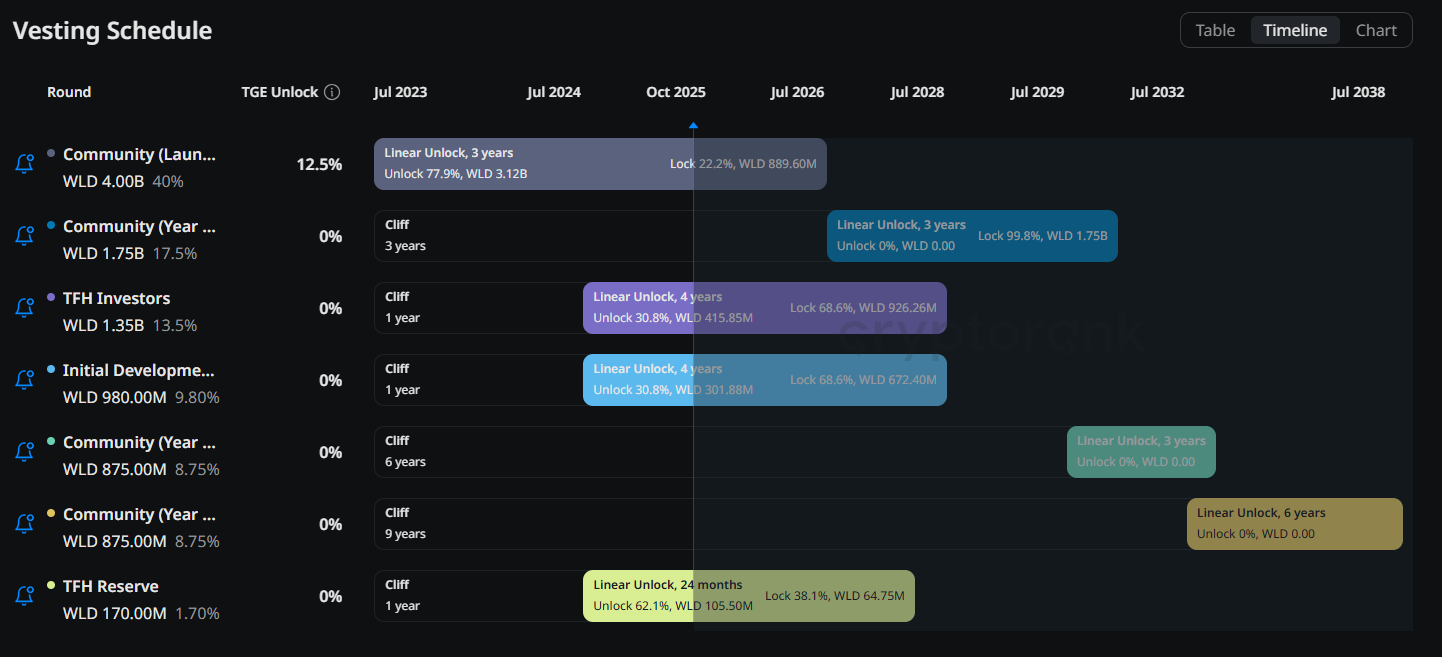Click the TFH Investors Cliff 1 year segment

coord(479,308)
